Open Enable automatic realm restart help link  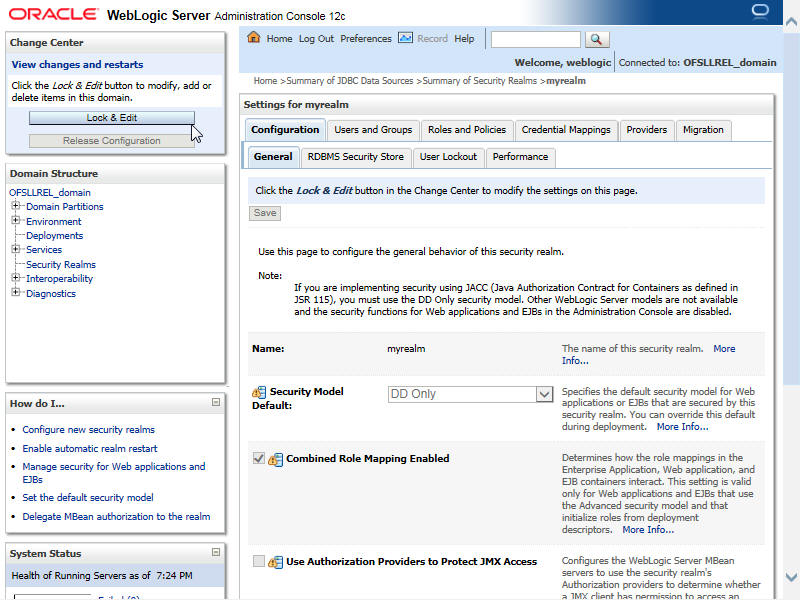point(90,448)
